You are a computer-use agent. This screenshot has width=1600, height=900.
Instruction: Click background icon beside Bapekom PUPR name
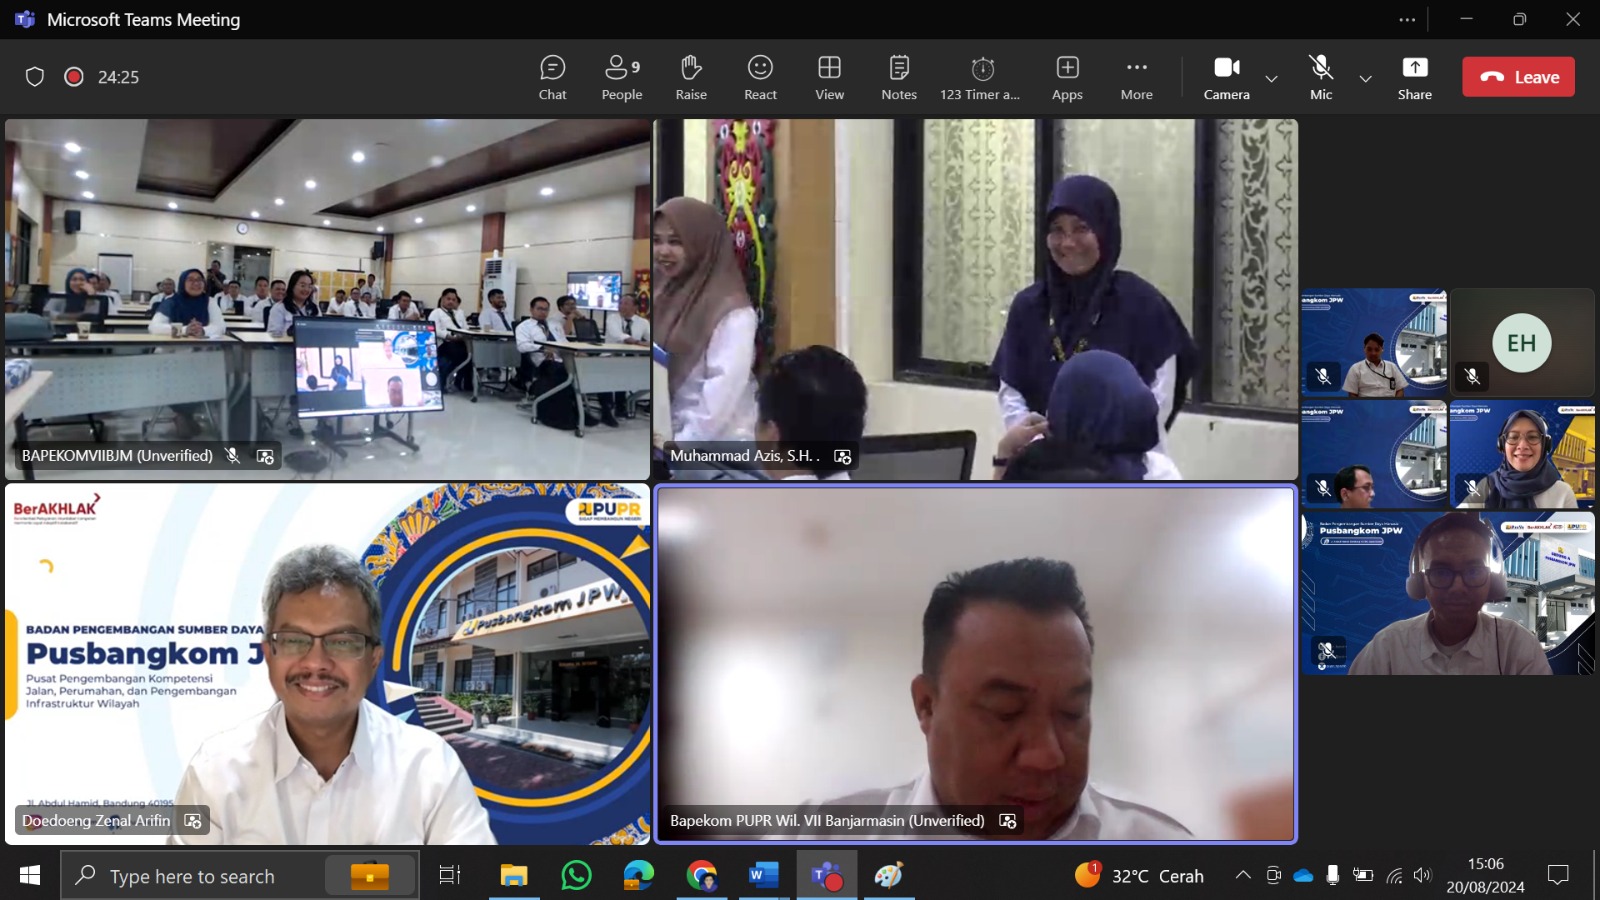point(1008,821)
